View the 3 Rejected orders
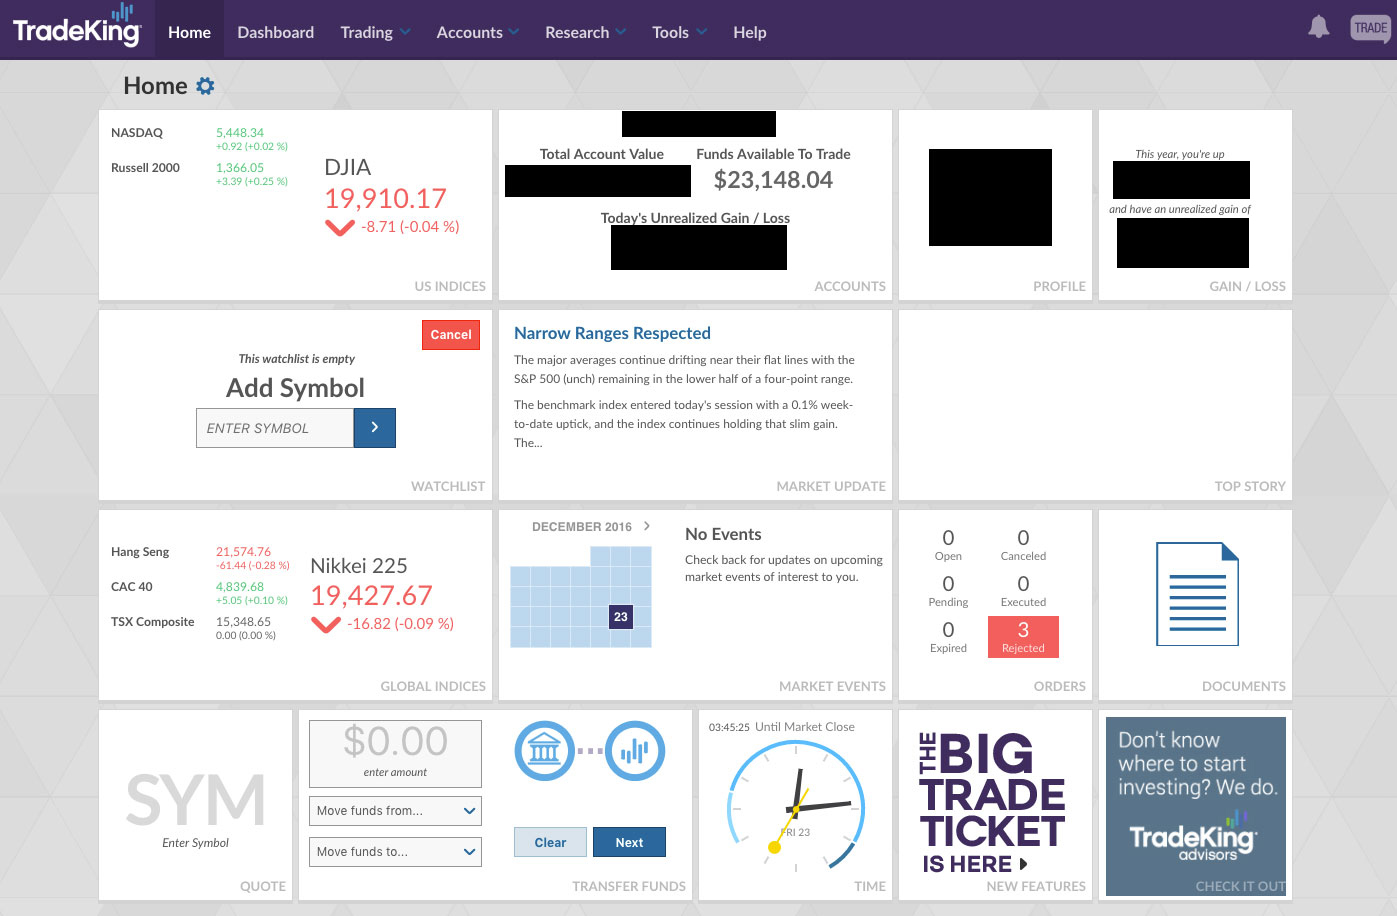This screenshot has width=1397, height=916. 1023,637
